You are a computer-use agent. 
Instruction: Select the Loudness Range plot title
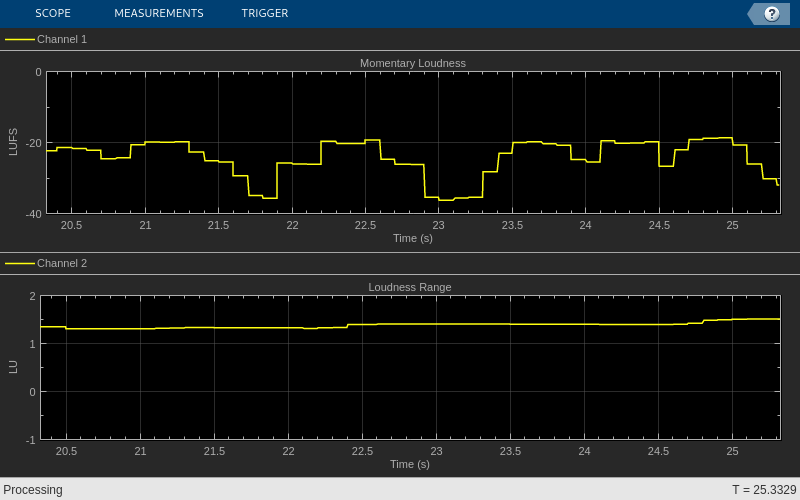coord(410,287)
